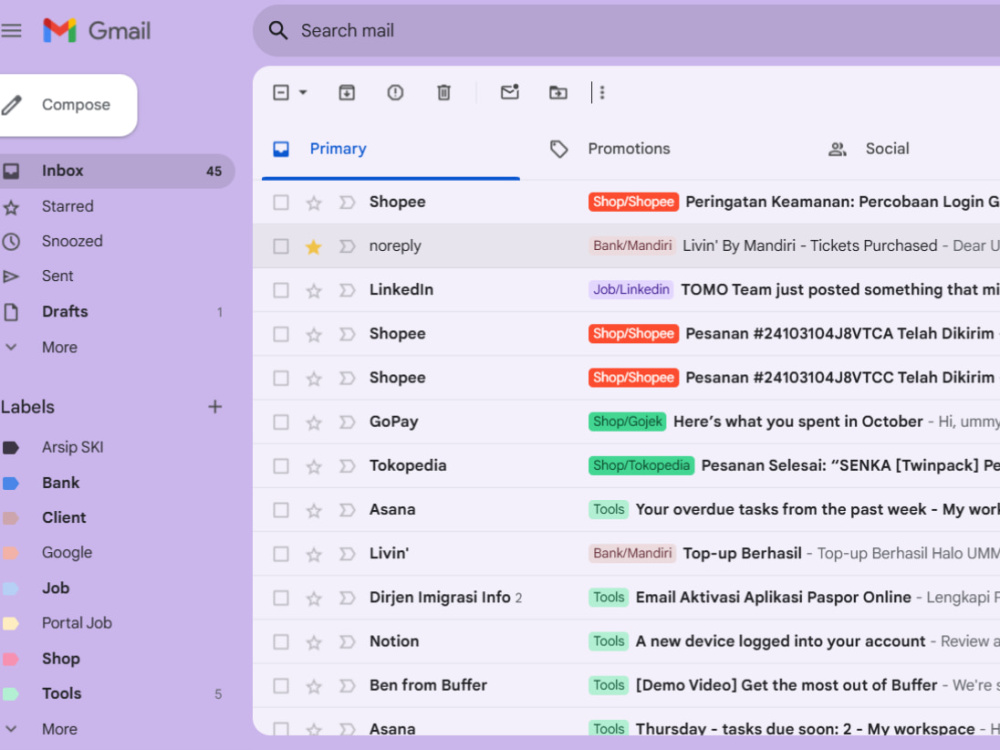This screenshot has height=750, width=1000.
Task: Check the Notion email checkbox
Action: click(281, 642)
